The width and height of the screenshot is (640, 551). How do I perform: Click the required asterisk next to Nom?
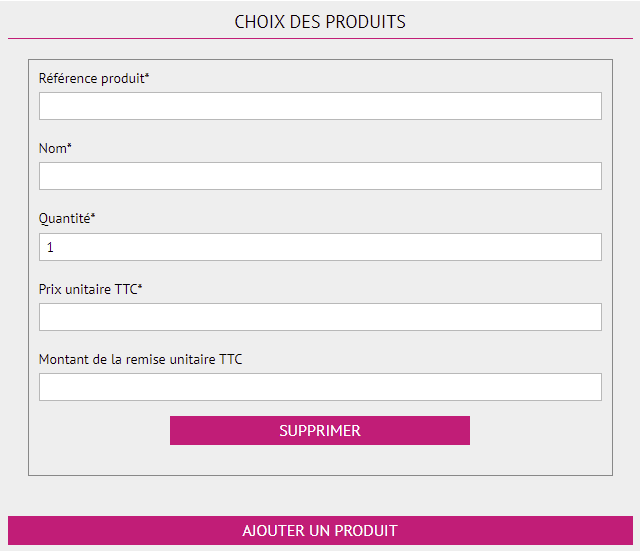[70, 147]
